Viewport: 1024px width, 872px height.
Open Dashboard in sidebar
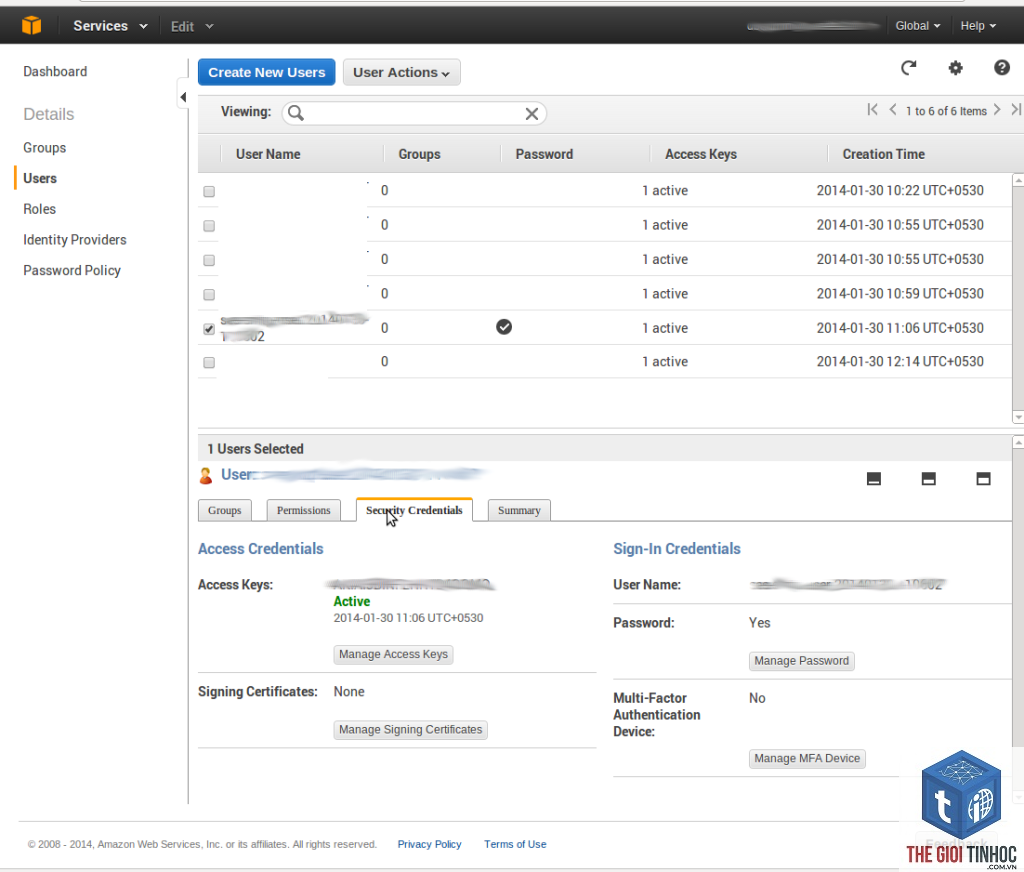(55, 71)
